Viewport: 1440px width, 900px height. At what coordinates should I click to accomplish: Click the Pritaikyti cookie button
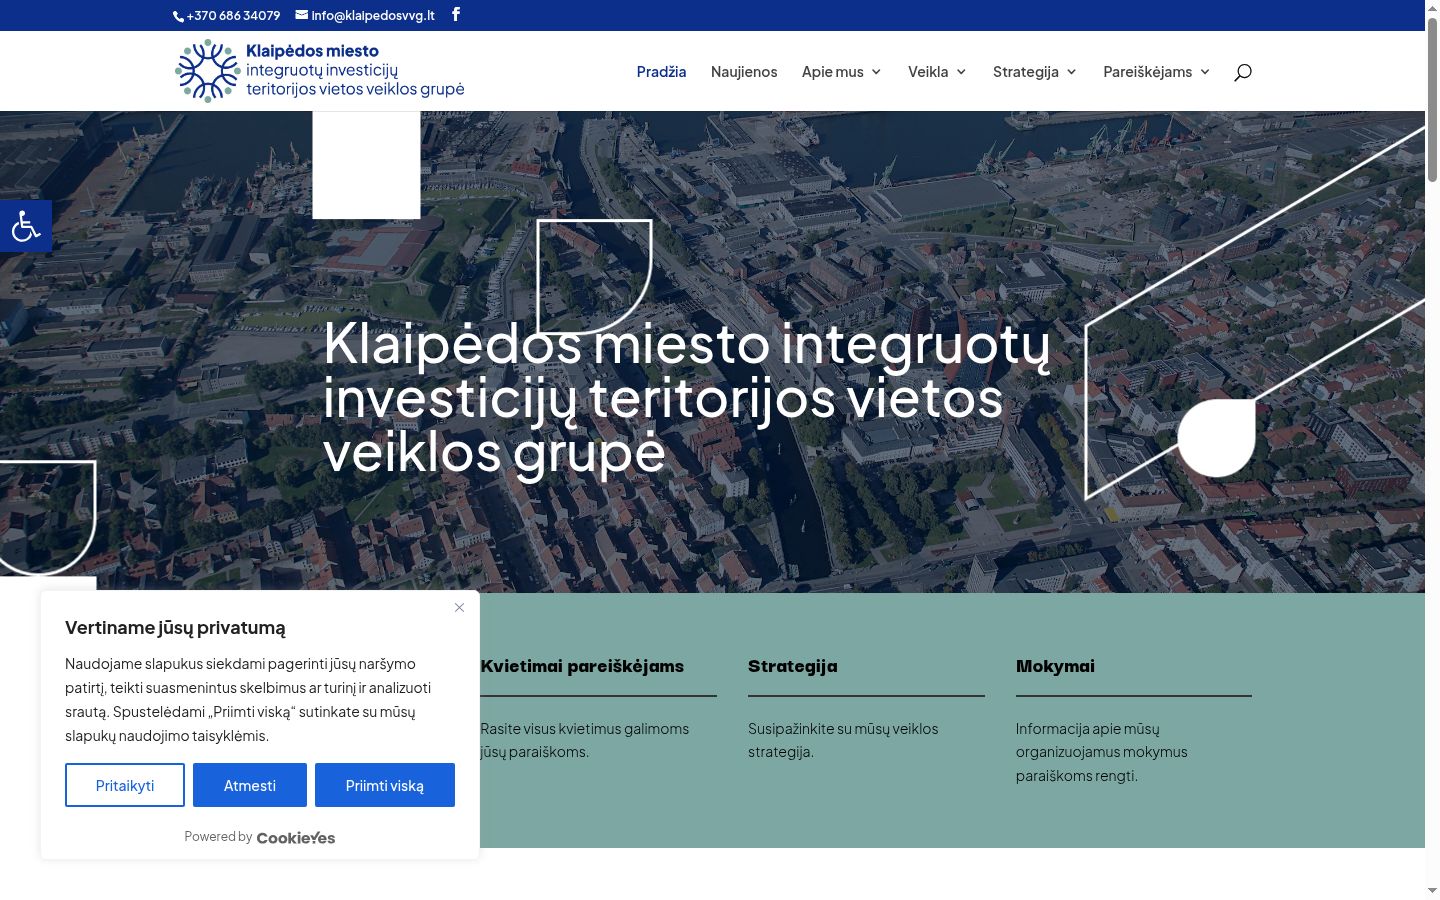(125, 785)
